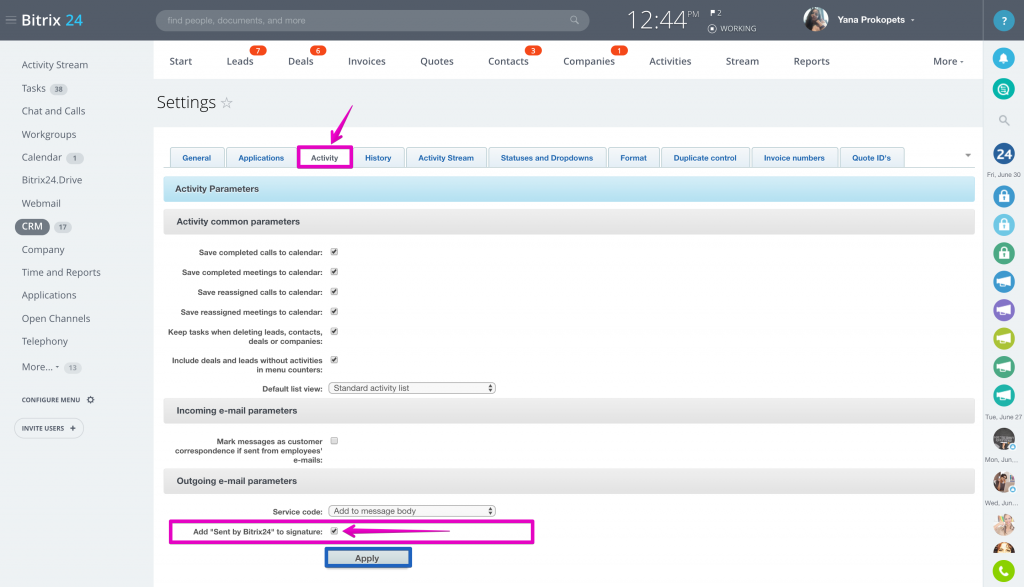Click Yana Prokopets profile avatar

(816, 20)
